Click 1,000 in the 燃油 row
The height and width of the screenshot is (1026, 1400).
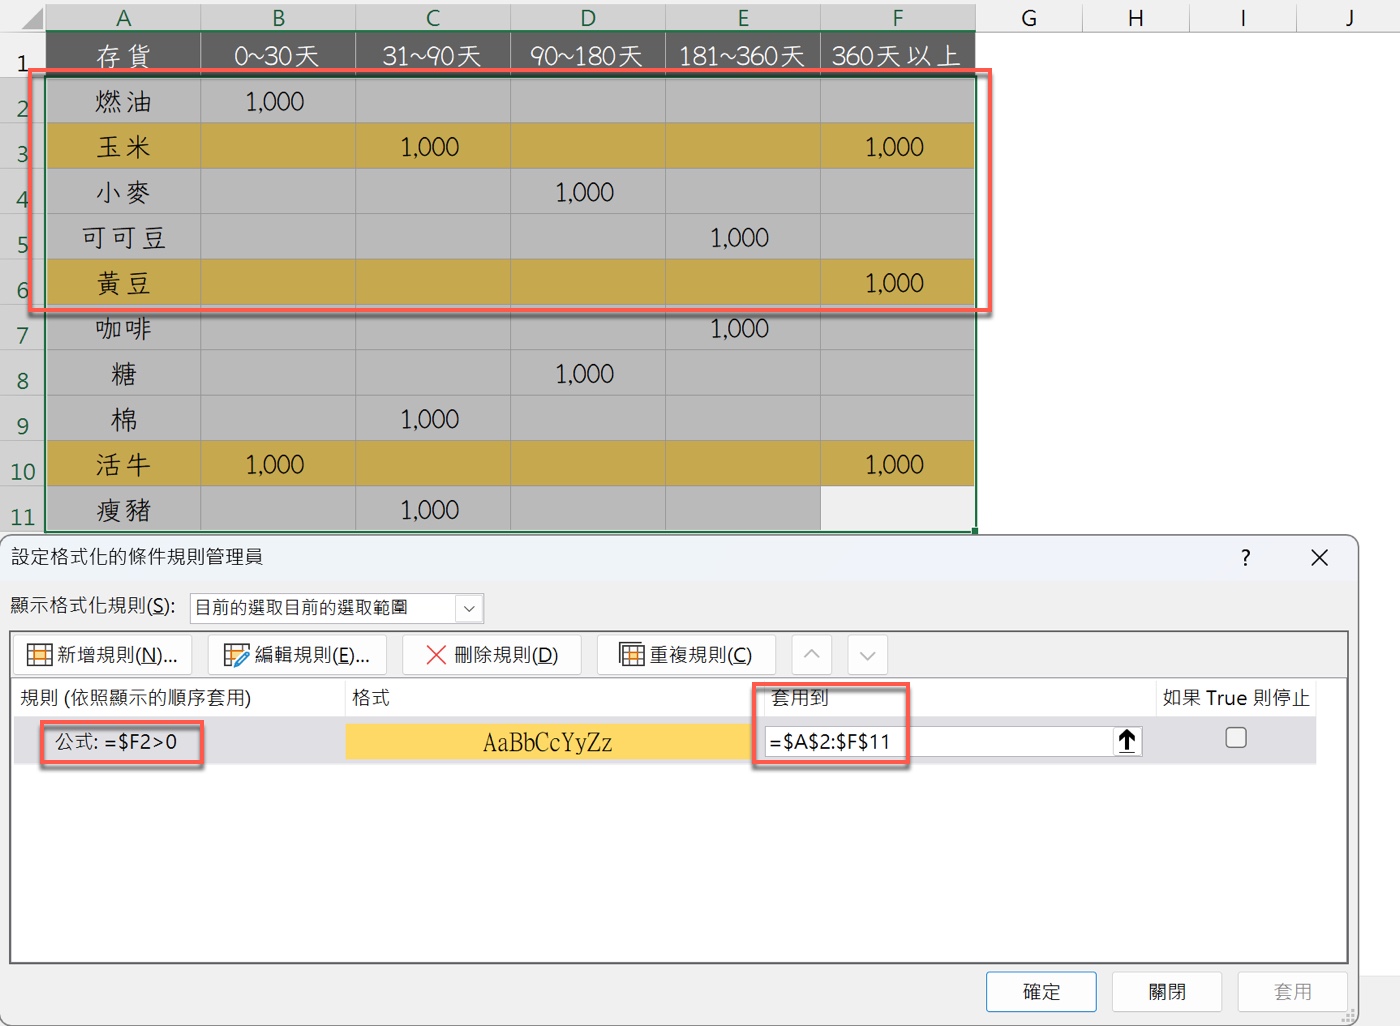(x=275, y=101)
